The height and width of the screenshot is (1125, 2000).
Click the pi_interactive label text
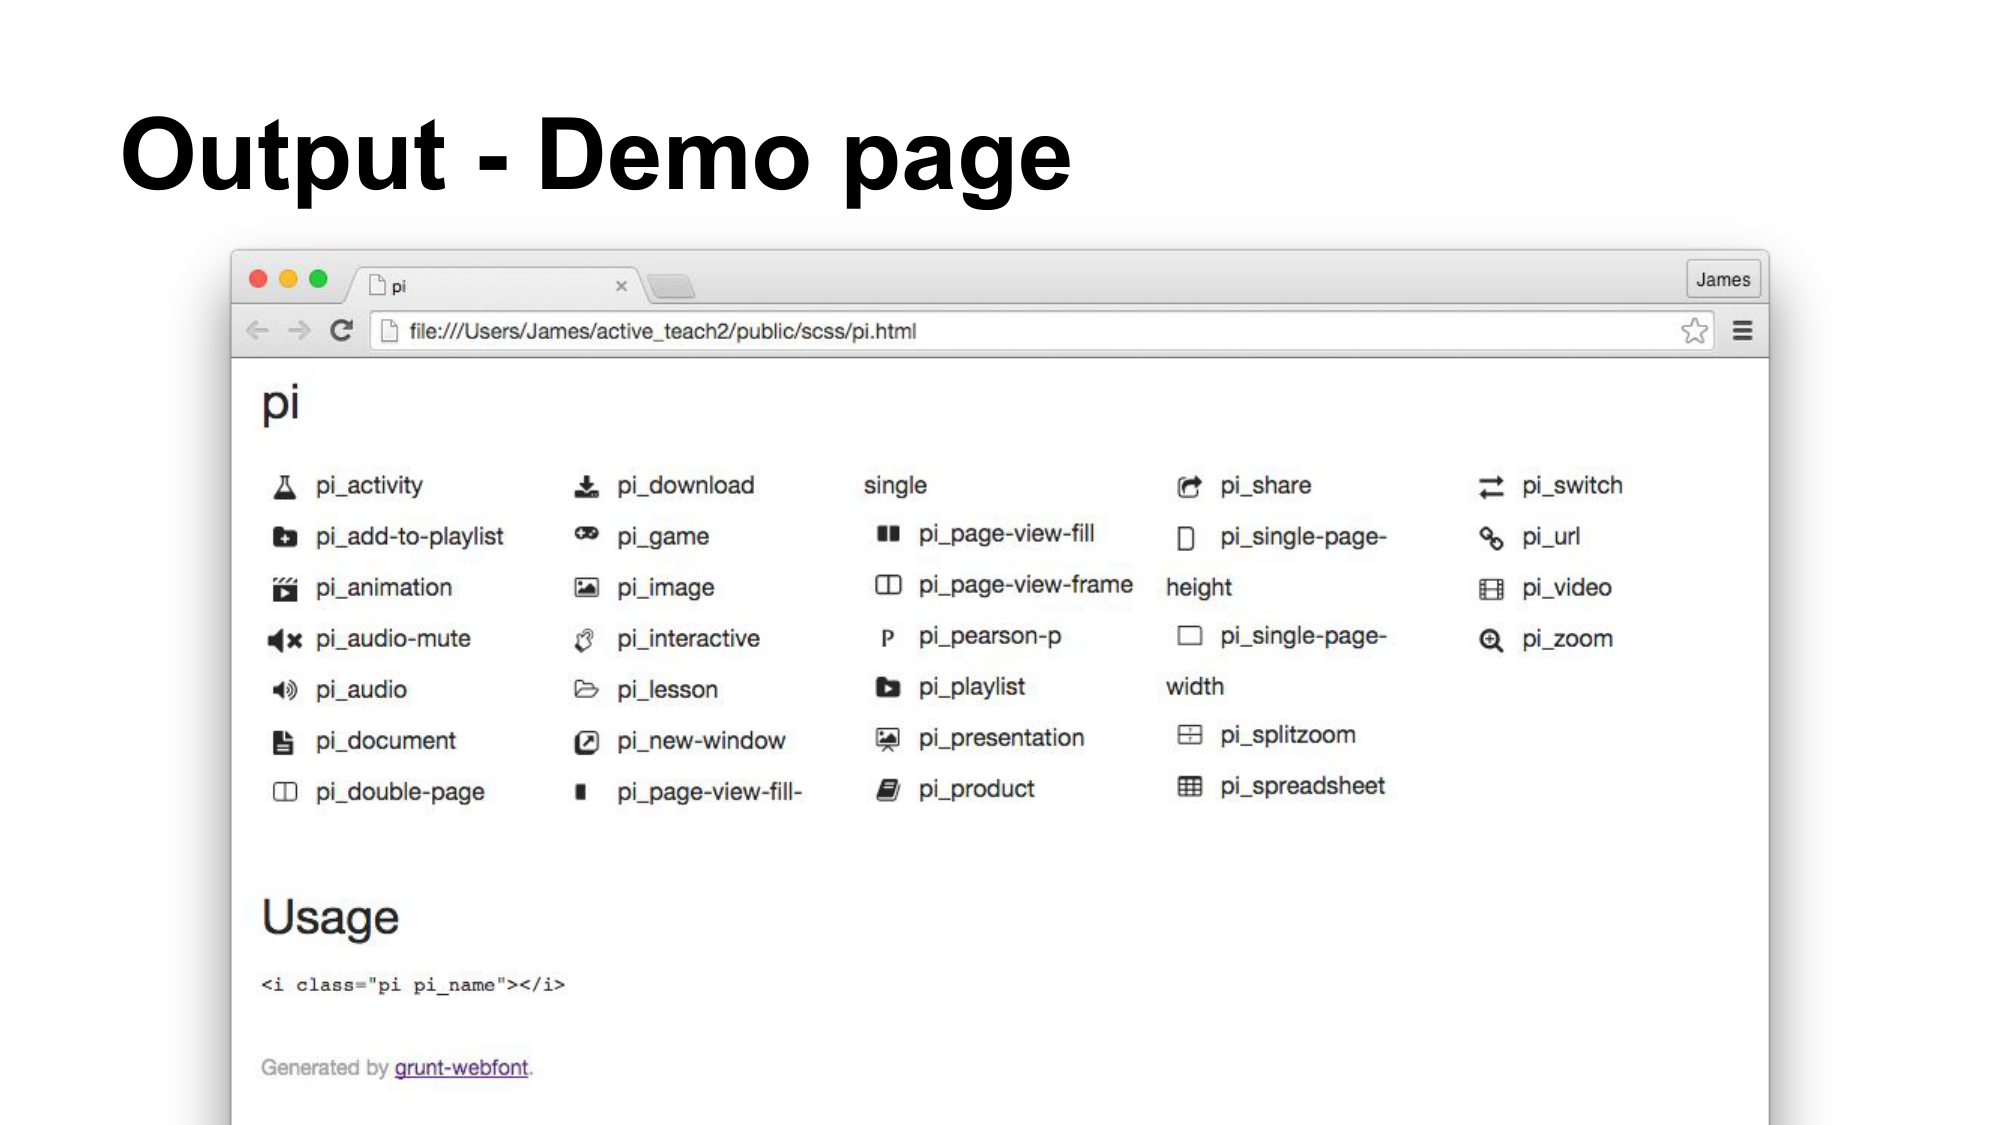(688, 639)
